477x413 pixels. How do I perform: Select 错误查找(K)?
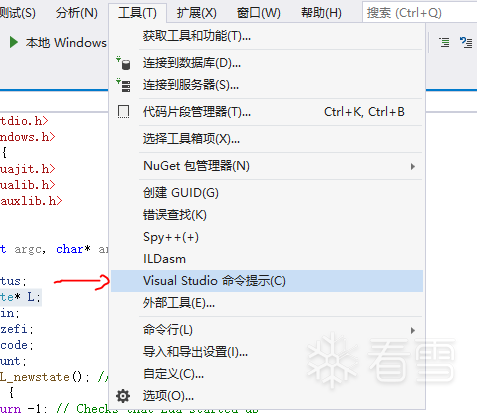coord(267,215)
